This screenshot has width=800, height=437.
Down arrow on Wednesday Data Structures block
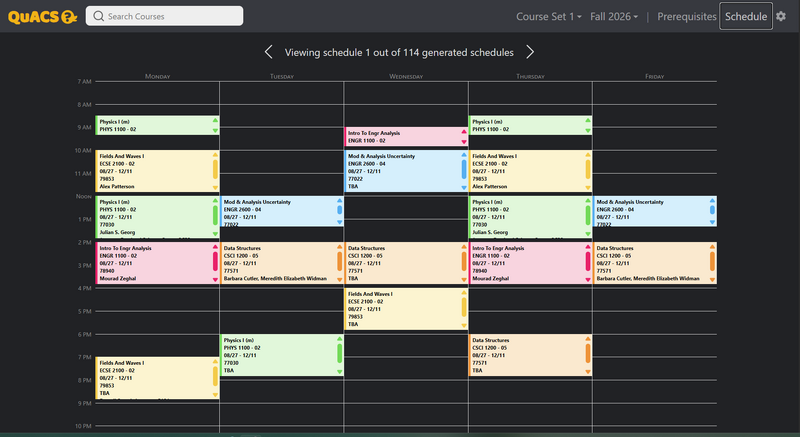pyautogui.click(x=464, y=279)
